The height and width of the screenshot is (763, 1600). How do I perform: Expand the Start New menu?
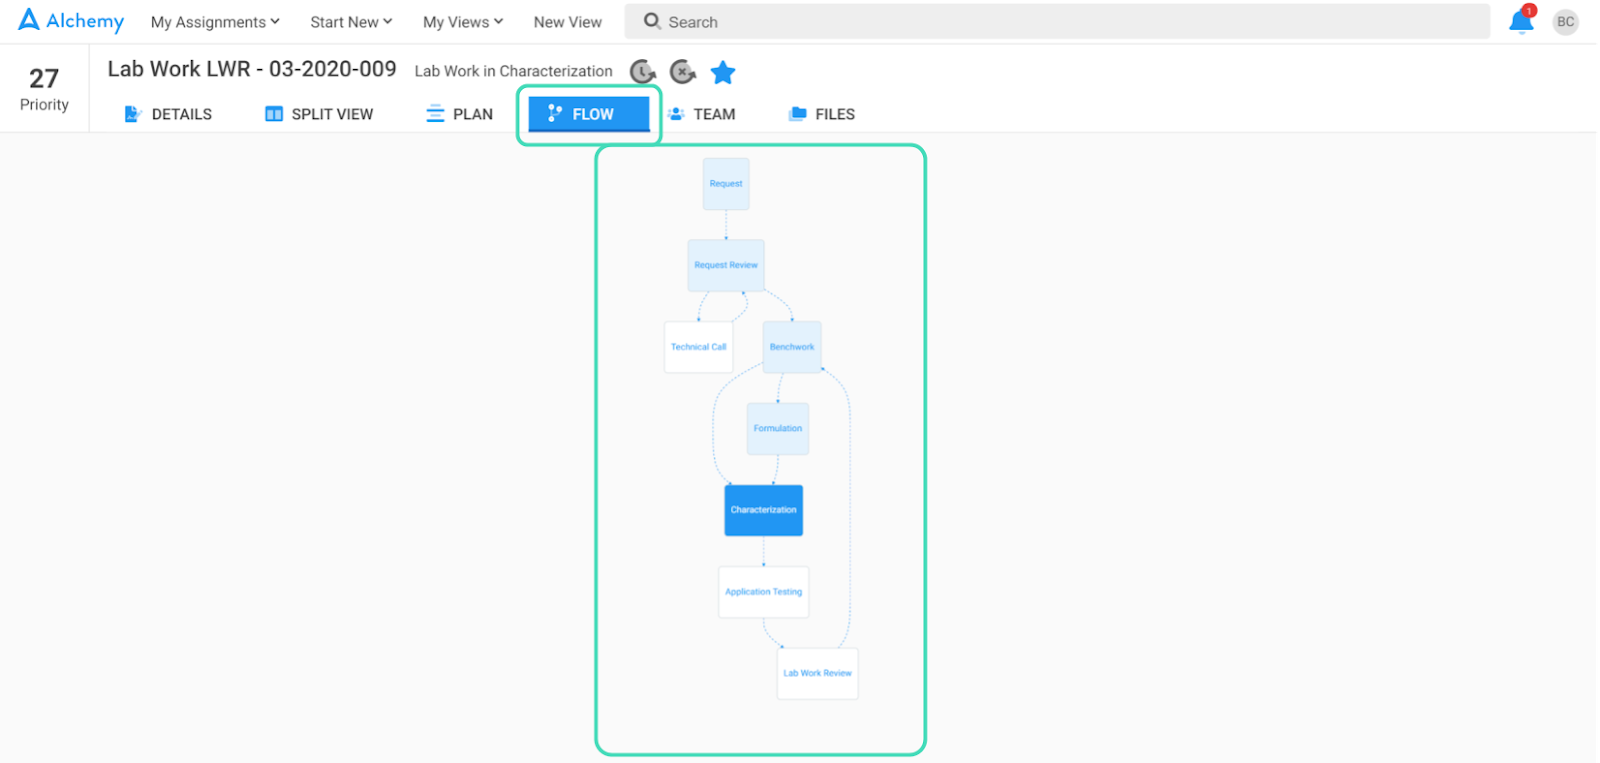[351, 22]
